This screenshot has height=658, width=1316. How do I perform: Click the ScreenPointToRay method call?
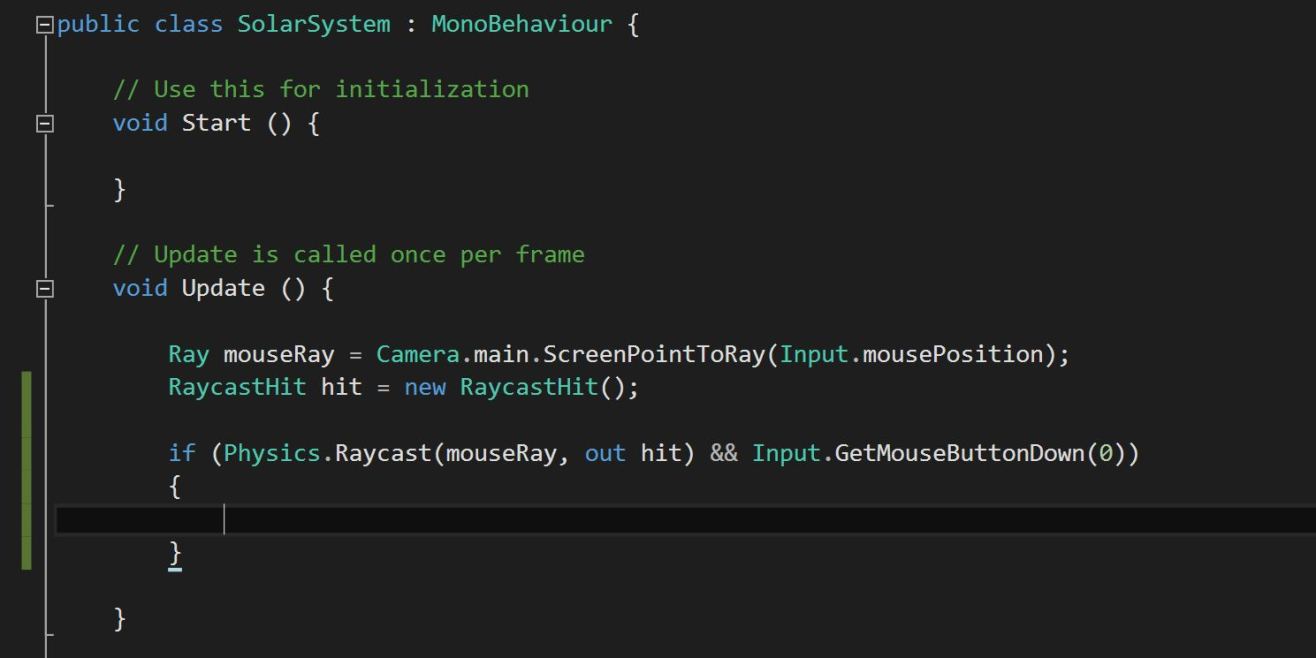point(654,354)
